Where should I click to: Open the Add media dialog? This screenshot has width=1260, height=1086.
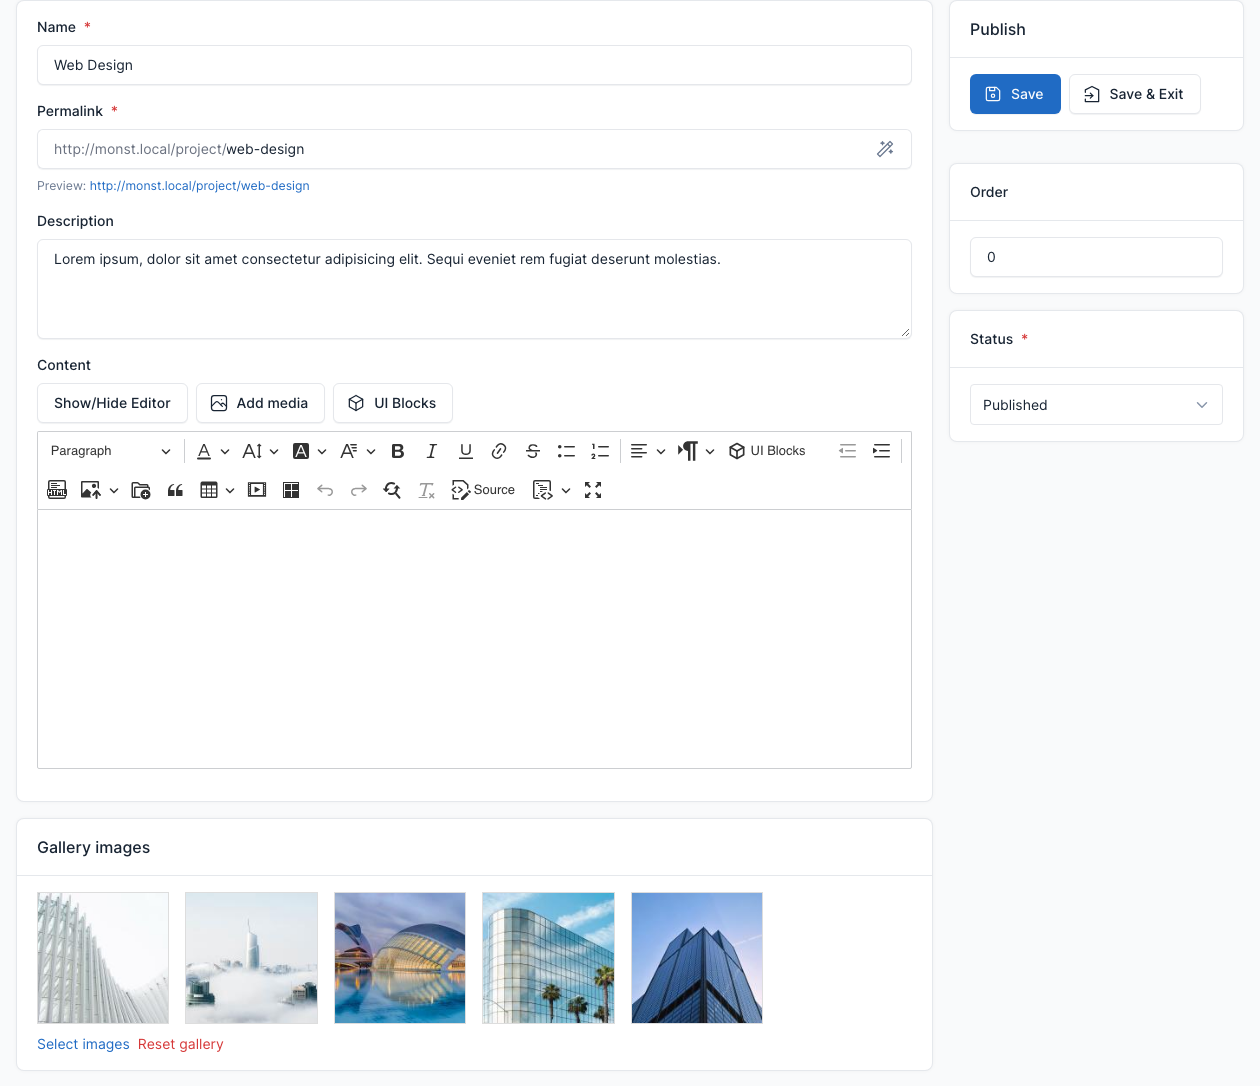pos(260,403)
